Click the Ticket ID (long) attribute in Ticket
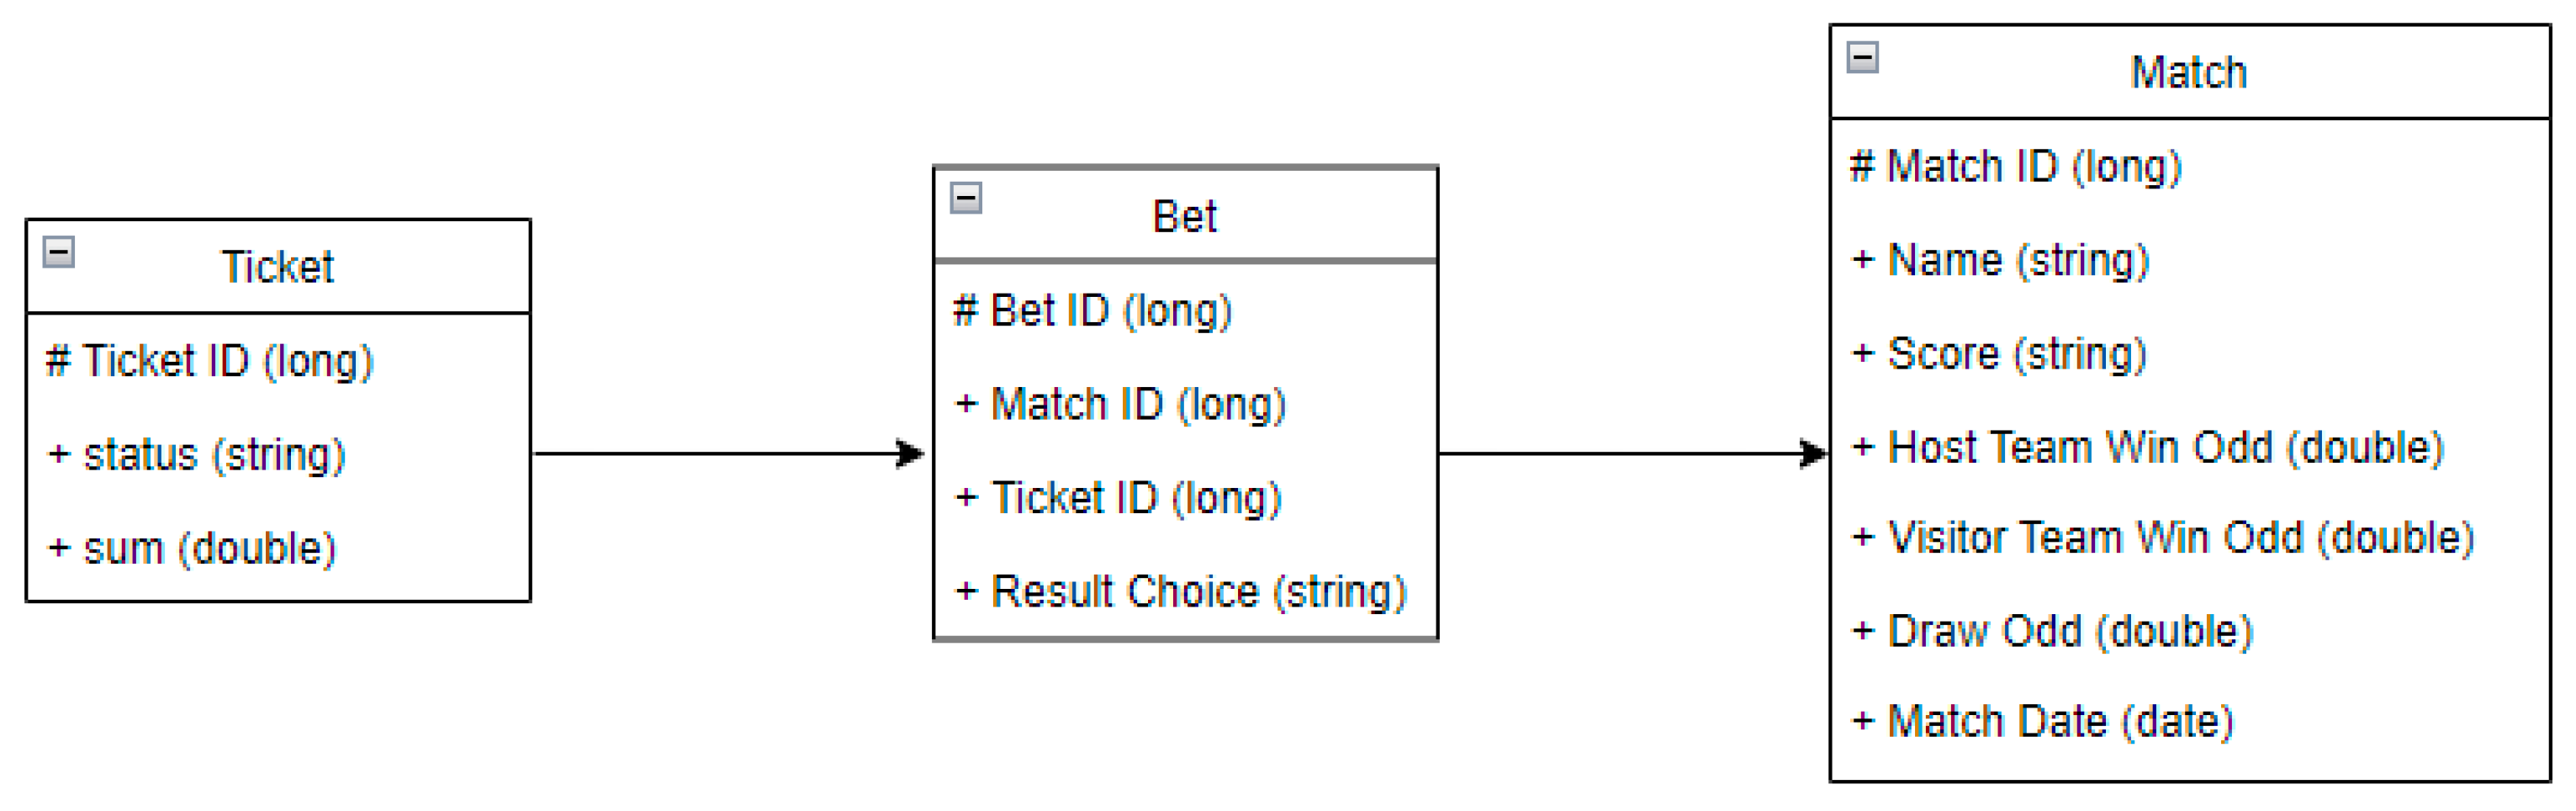 click(210, 361)
